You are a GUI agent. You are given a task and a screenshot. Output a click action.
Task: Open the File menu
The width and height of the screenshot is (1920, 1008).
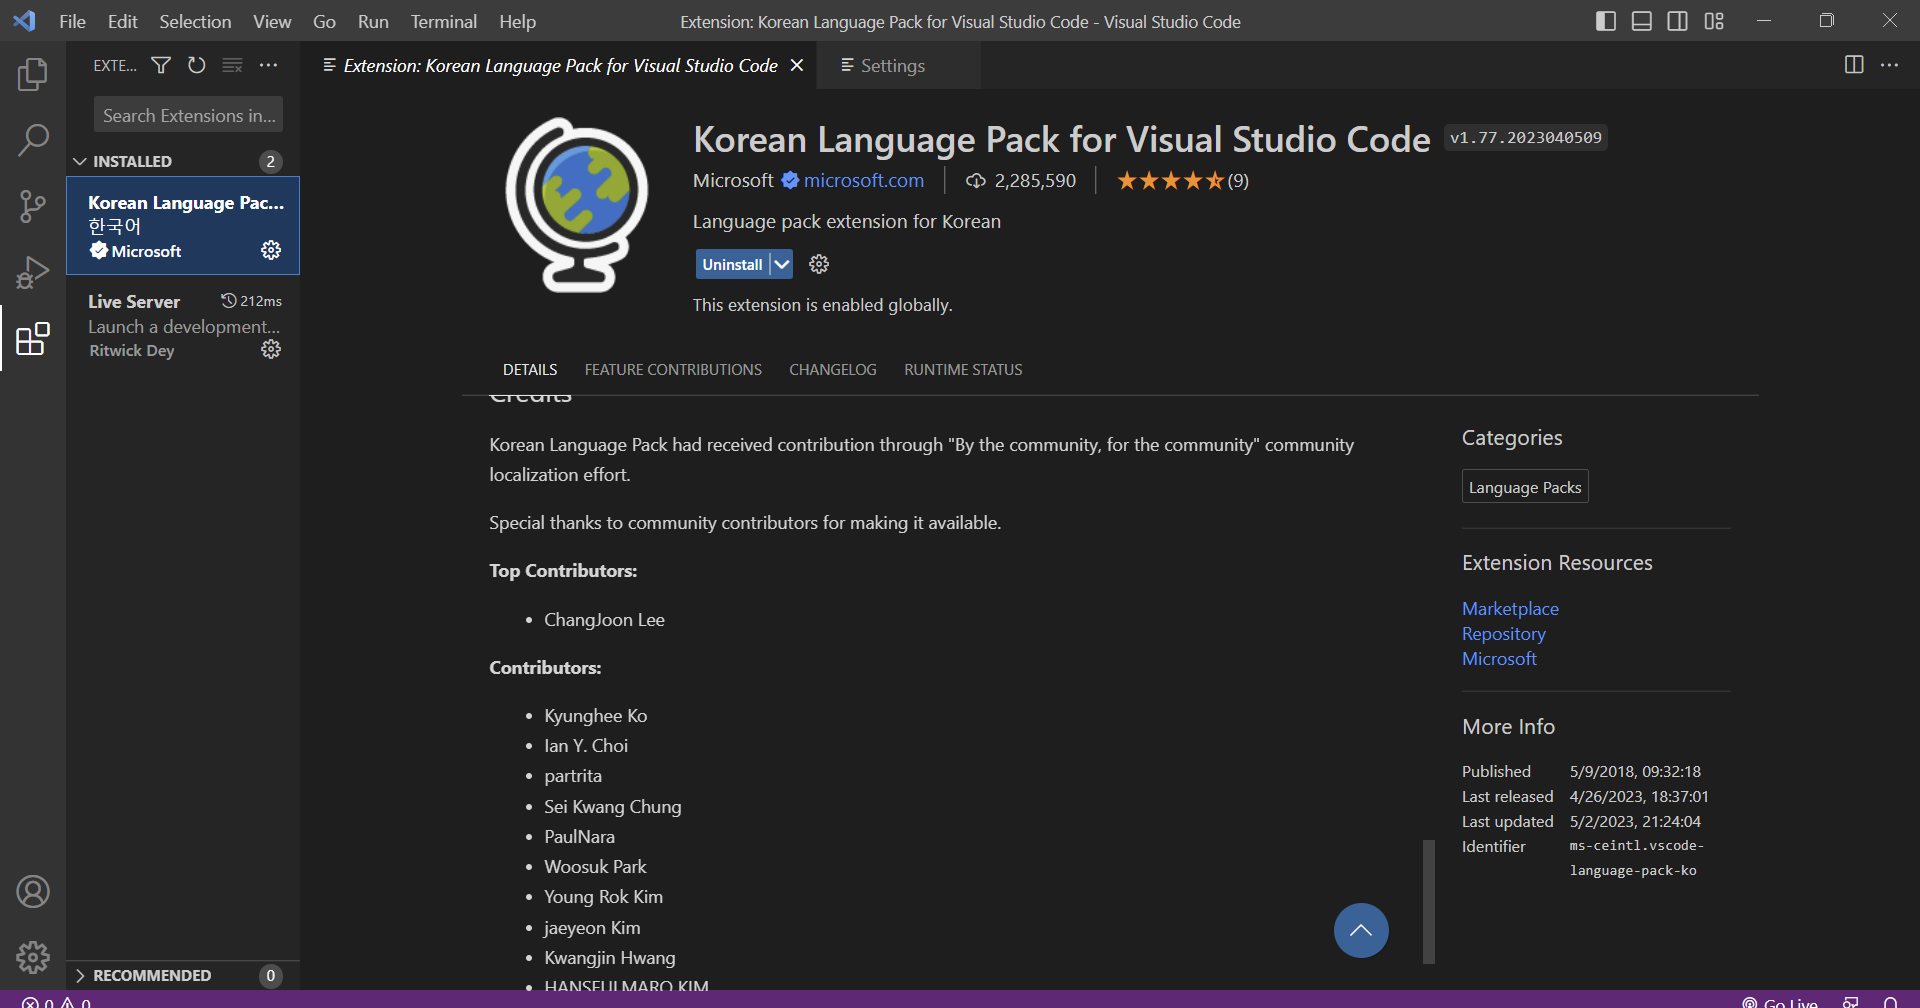click(x=73, y=21)
